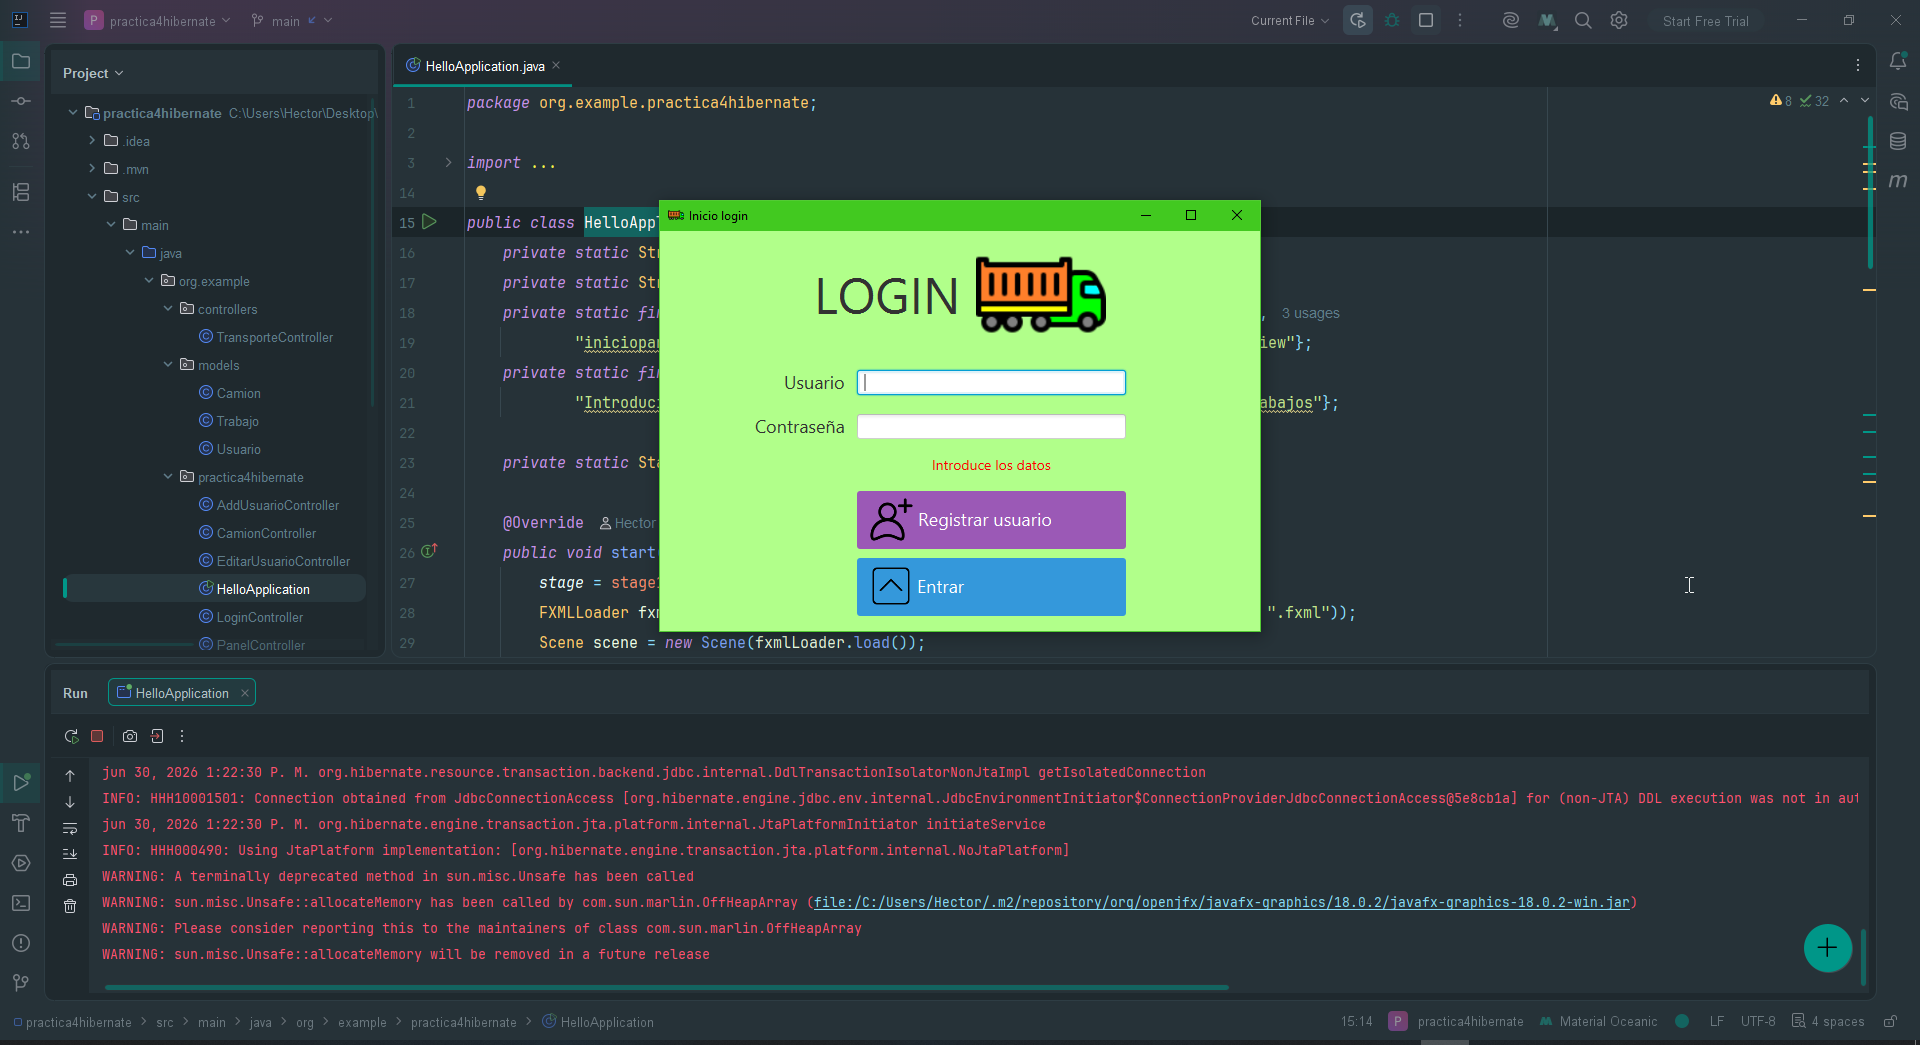Toggle scroll to end of console
Screen dimensions: 1920x1045
click(x=70, y=854)
